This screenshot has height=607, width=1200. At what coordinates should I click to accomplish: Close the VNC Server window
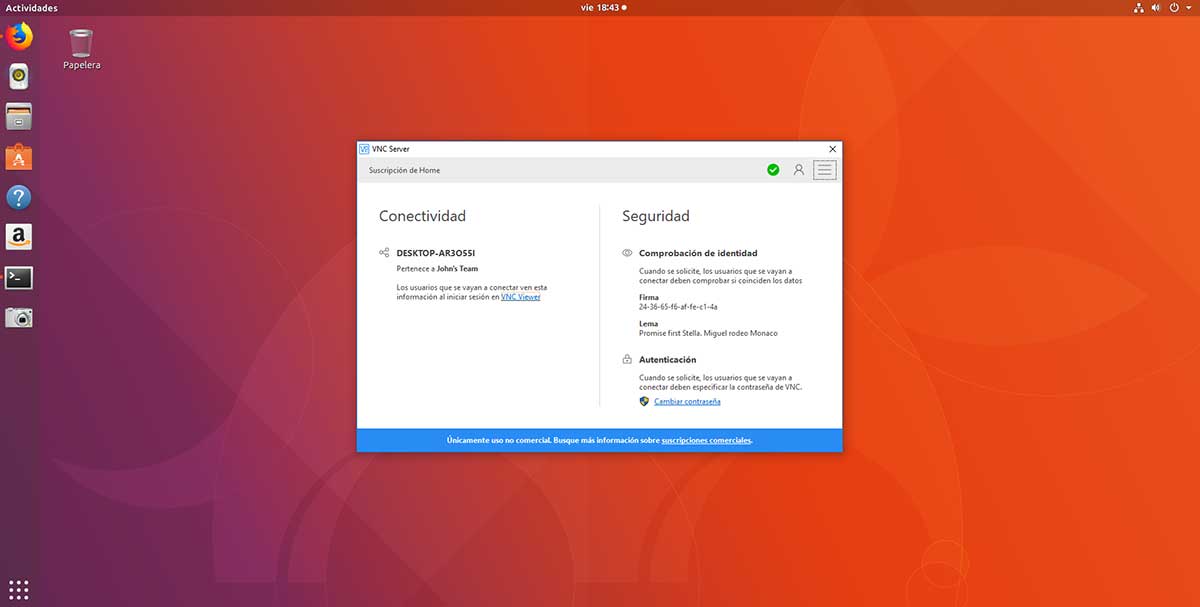coord(832,149)
